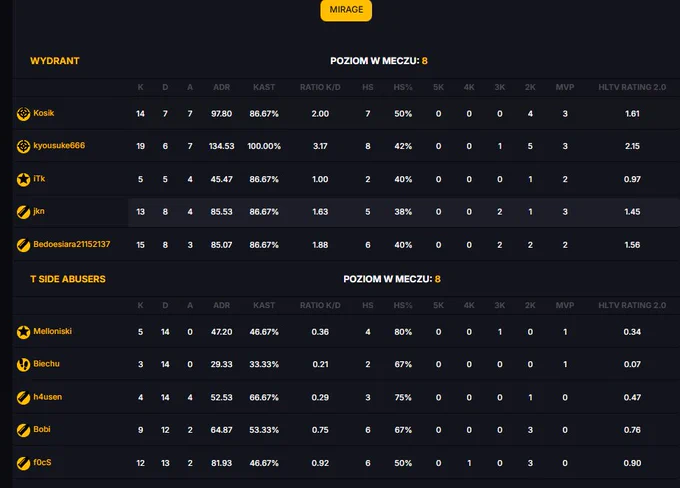The height and width of the screenshot is (488, 680).
Task: Click the badge icon beside Biechu
Action: click(23, 364)
